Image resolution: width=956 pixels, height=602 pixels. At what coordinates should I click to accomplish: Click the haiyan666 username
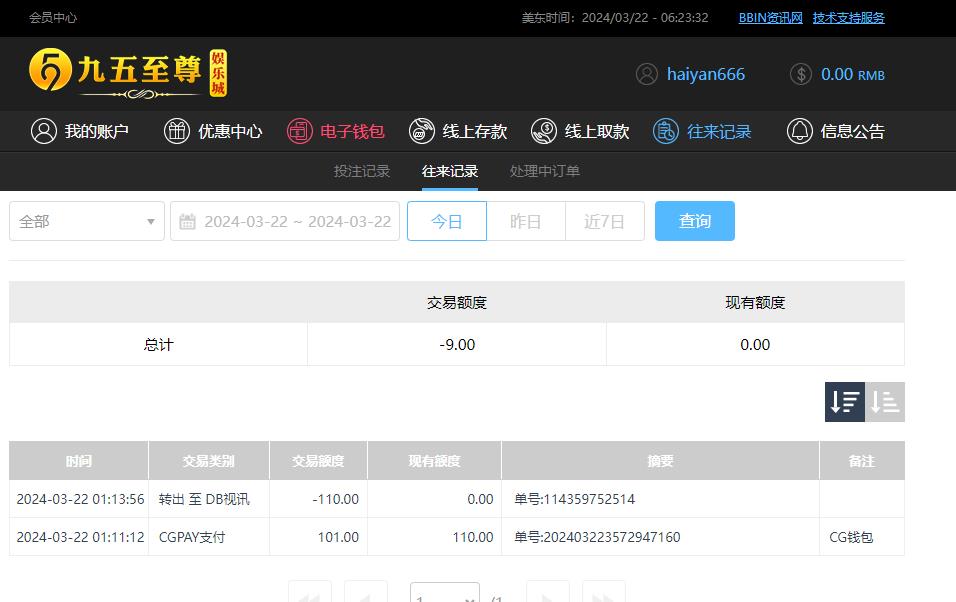click(705, 74)
